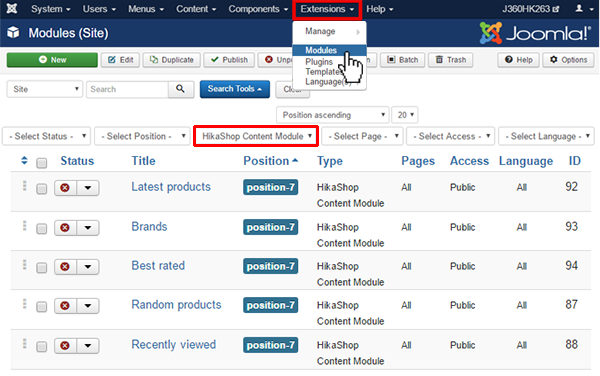This screenshot has width=600, height=376.
Task: Open the System menu
Action: [x=51, y=9]
